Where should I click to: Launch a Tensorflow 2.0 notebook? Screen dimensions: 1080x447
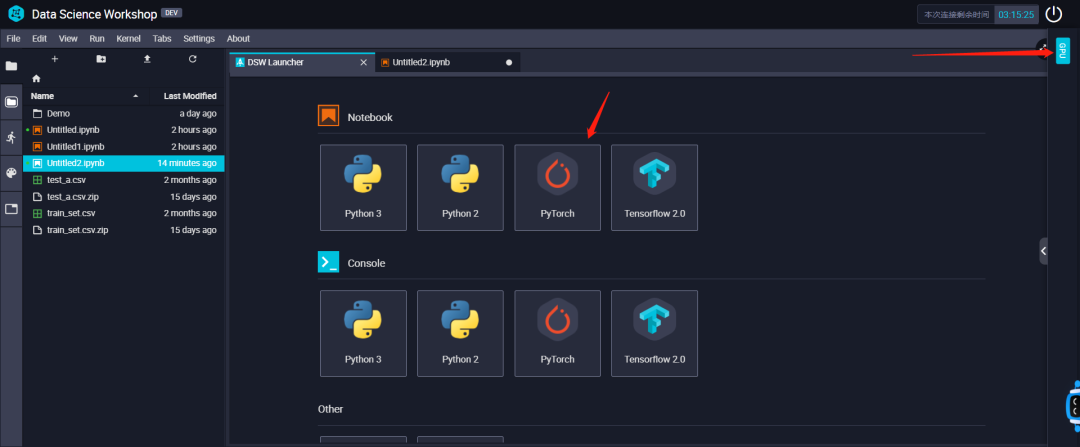click(x=654, y=187)
